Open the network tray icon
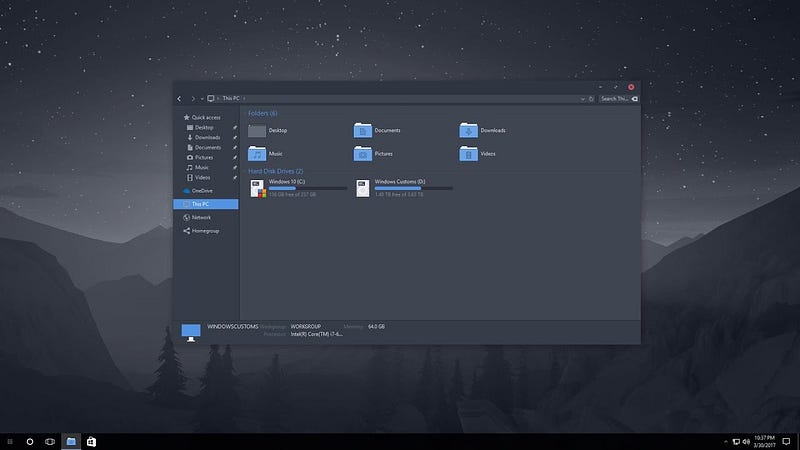800x450 pixels. [736, 442]
